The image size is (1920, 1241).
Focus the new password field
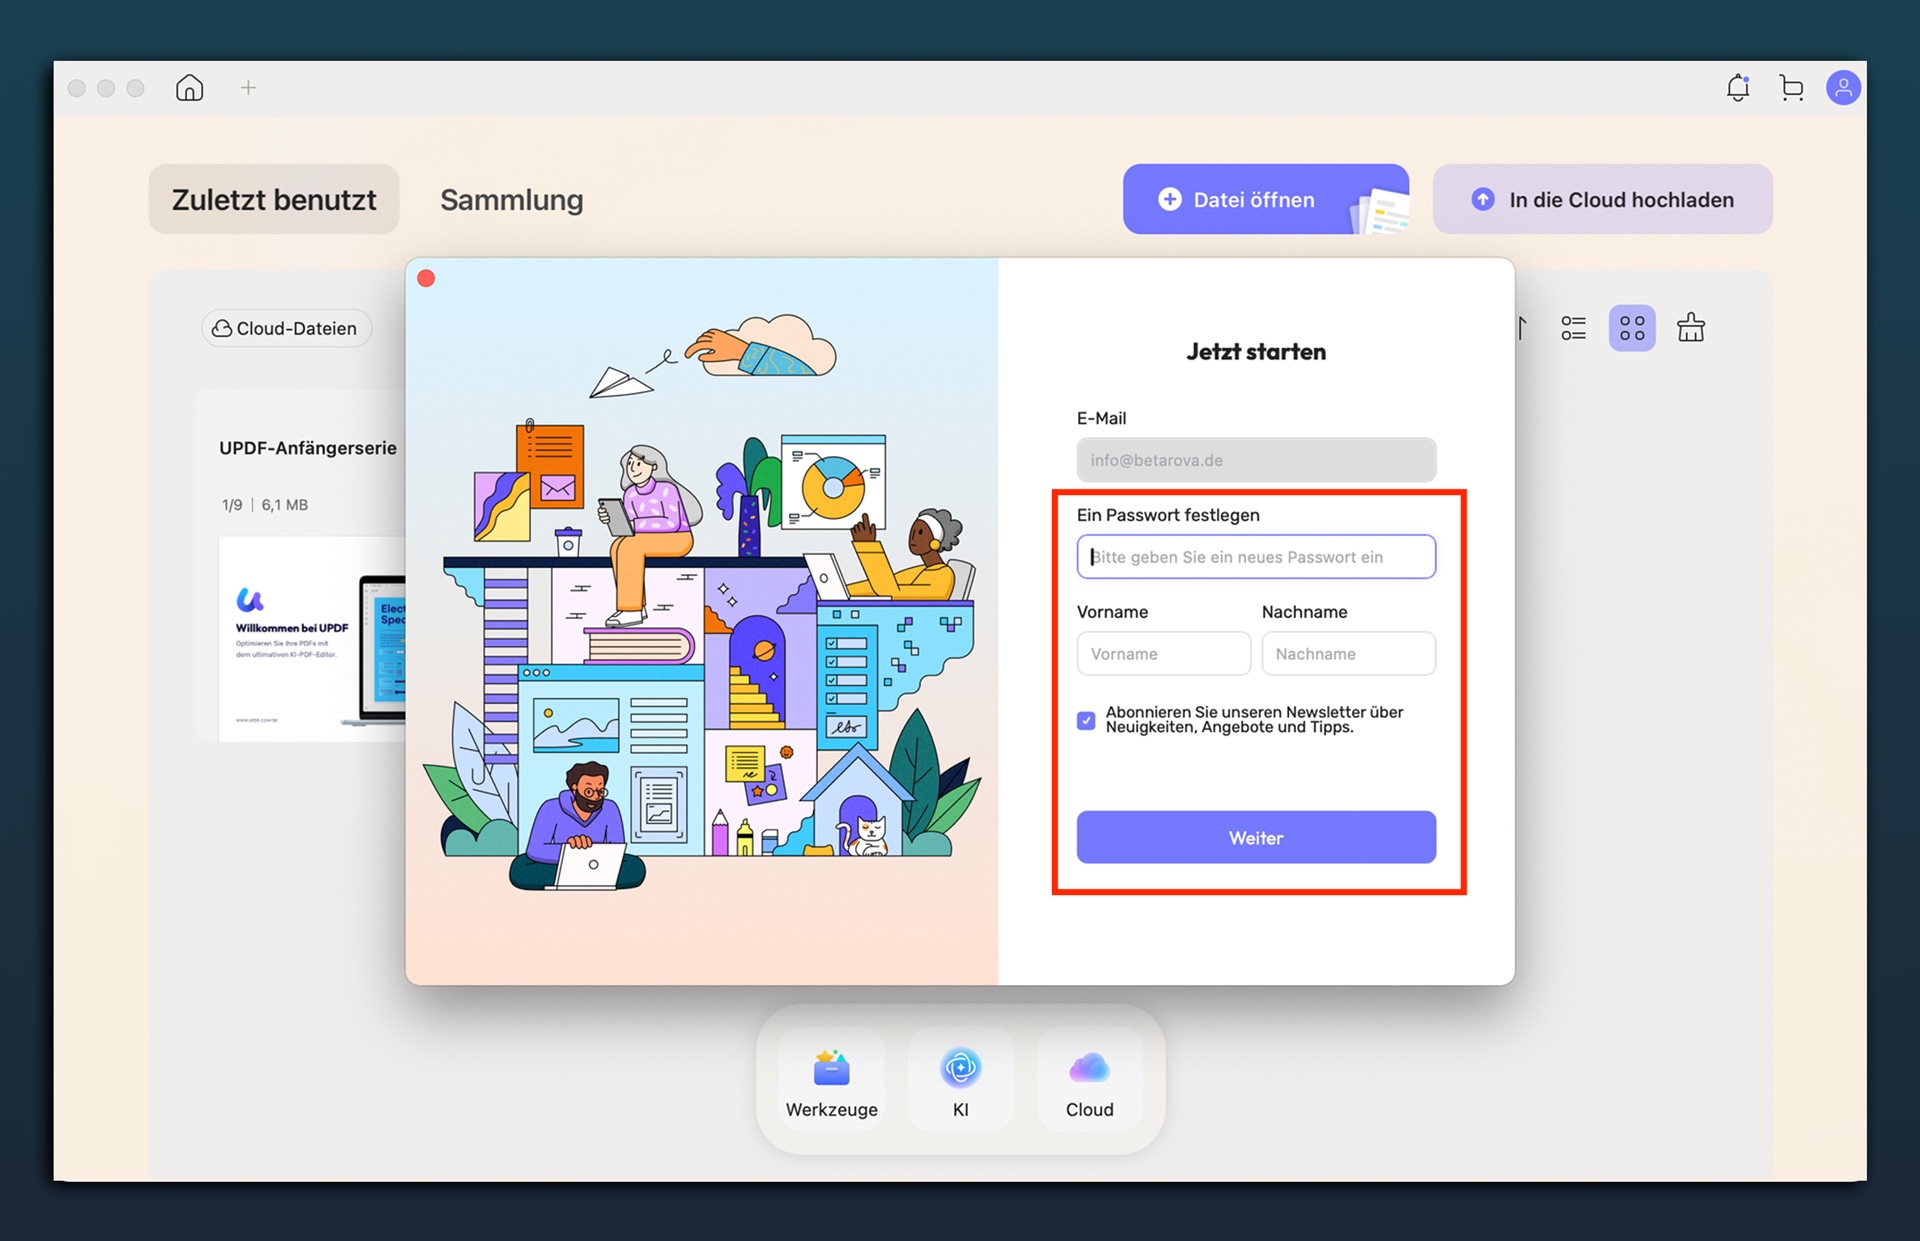1256,557
